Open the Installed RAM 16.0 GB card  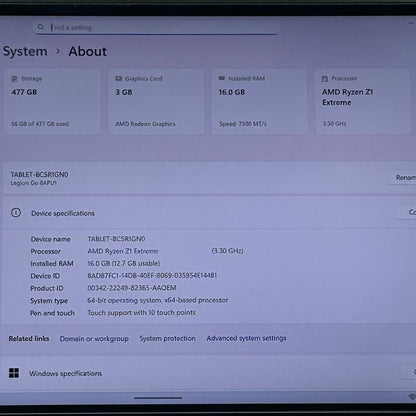click(260, 102)
